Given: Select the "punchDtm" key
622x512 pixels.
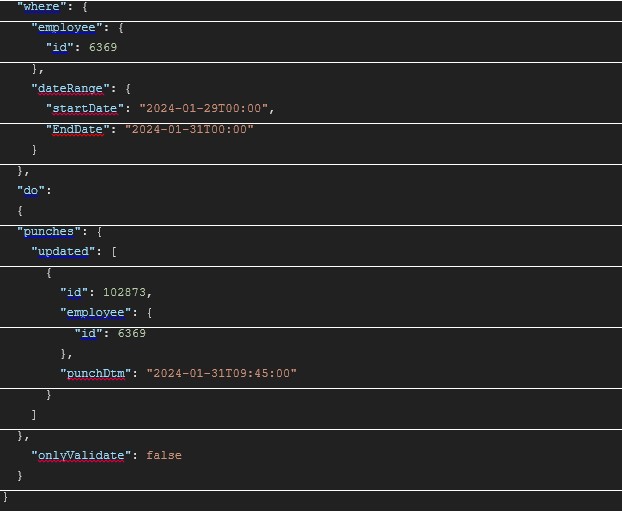Looking at the screenshot, I should tap(95, 373).
